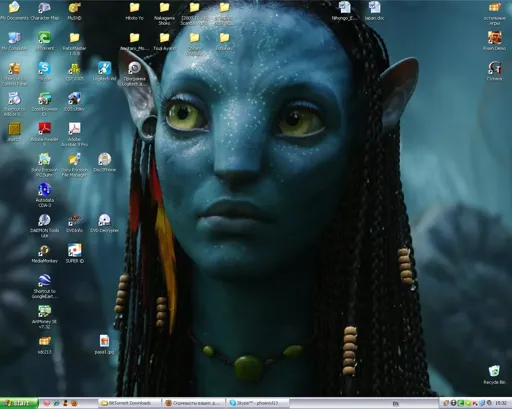Screen dimensions: 512x409
Task: Click the Start button
Action: 19,403
